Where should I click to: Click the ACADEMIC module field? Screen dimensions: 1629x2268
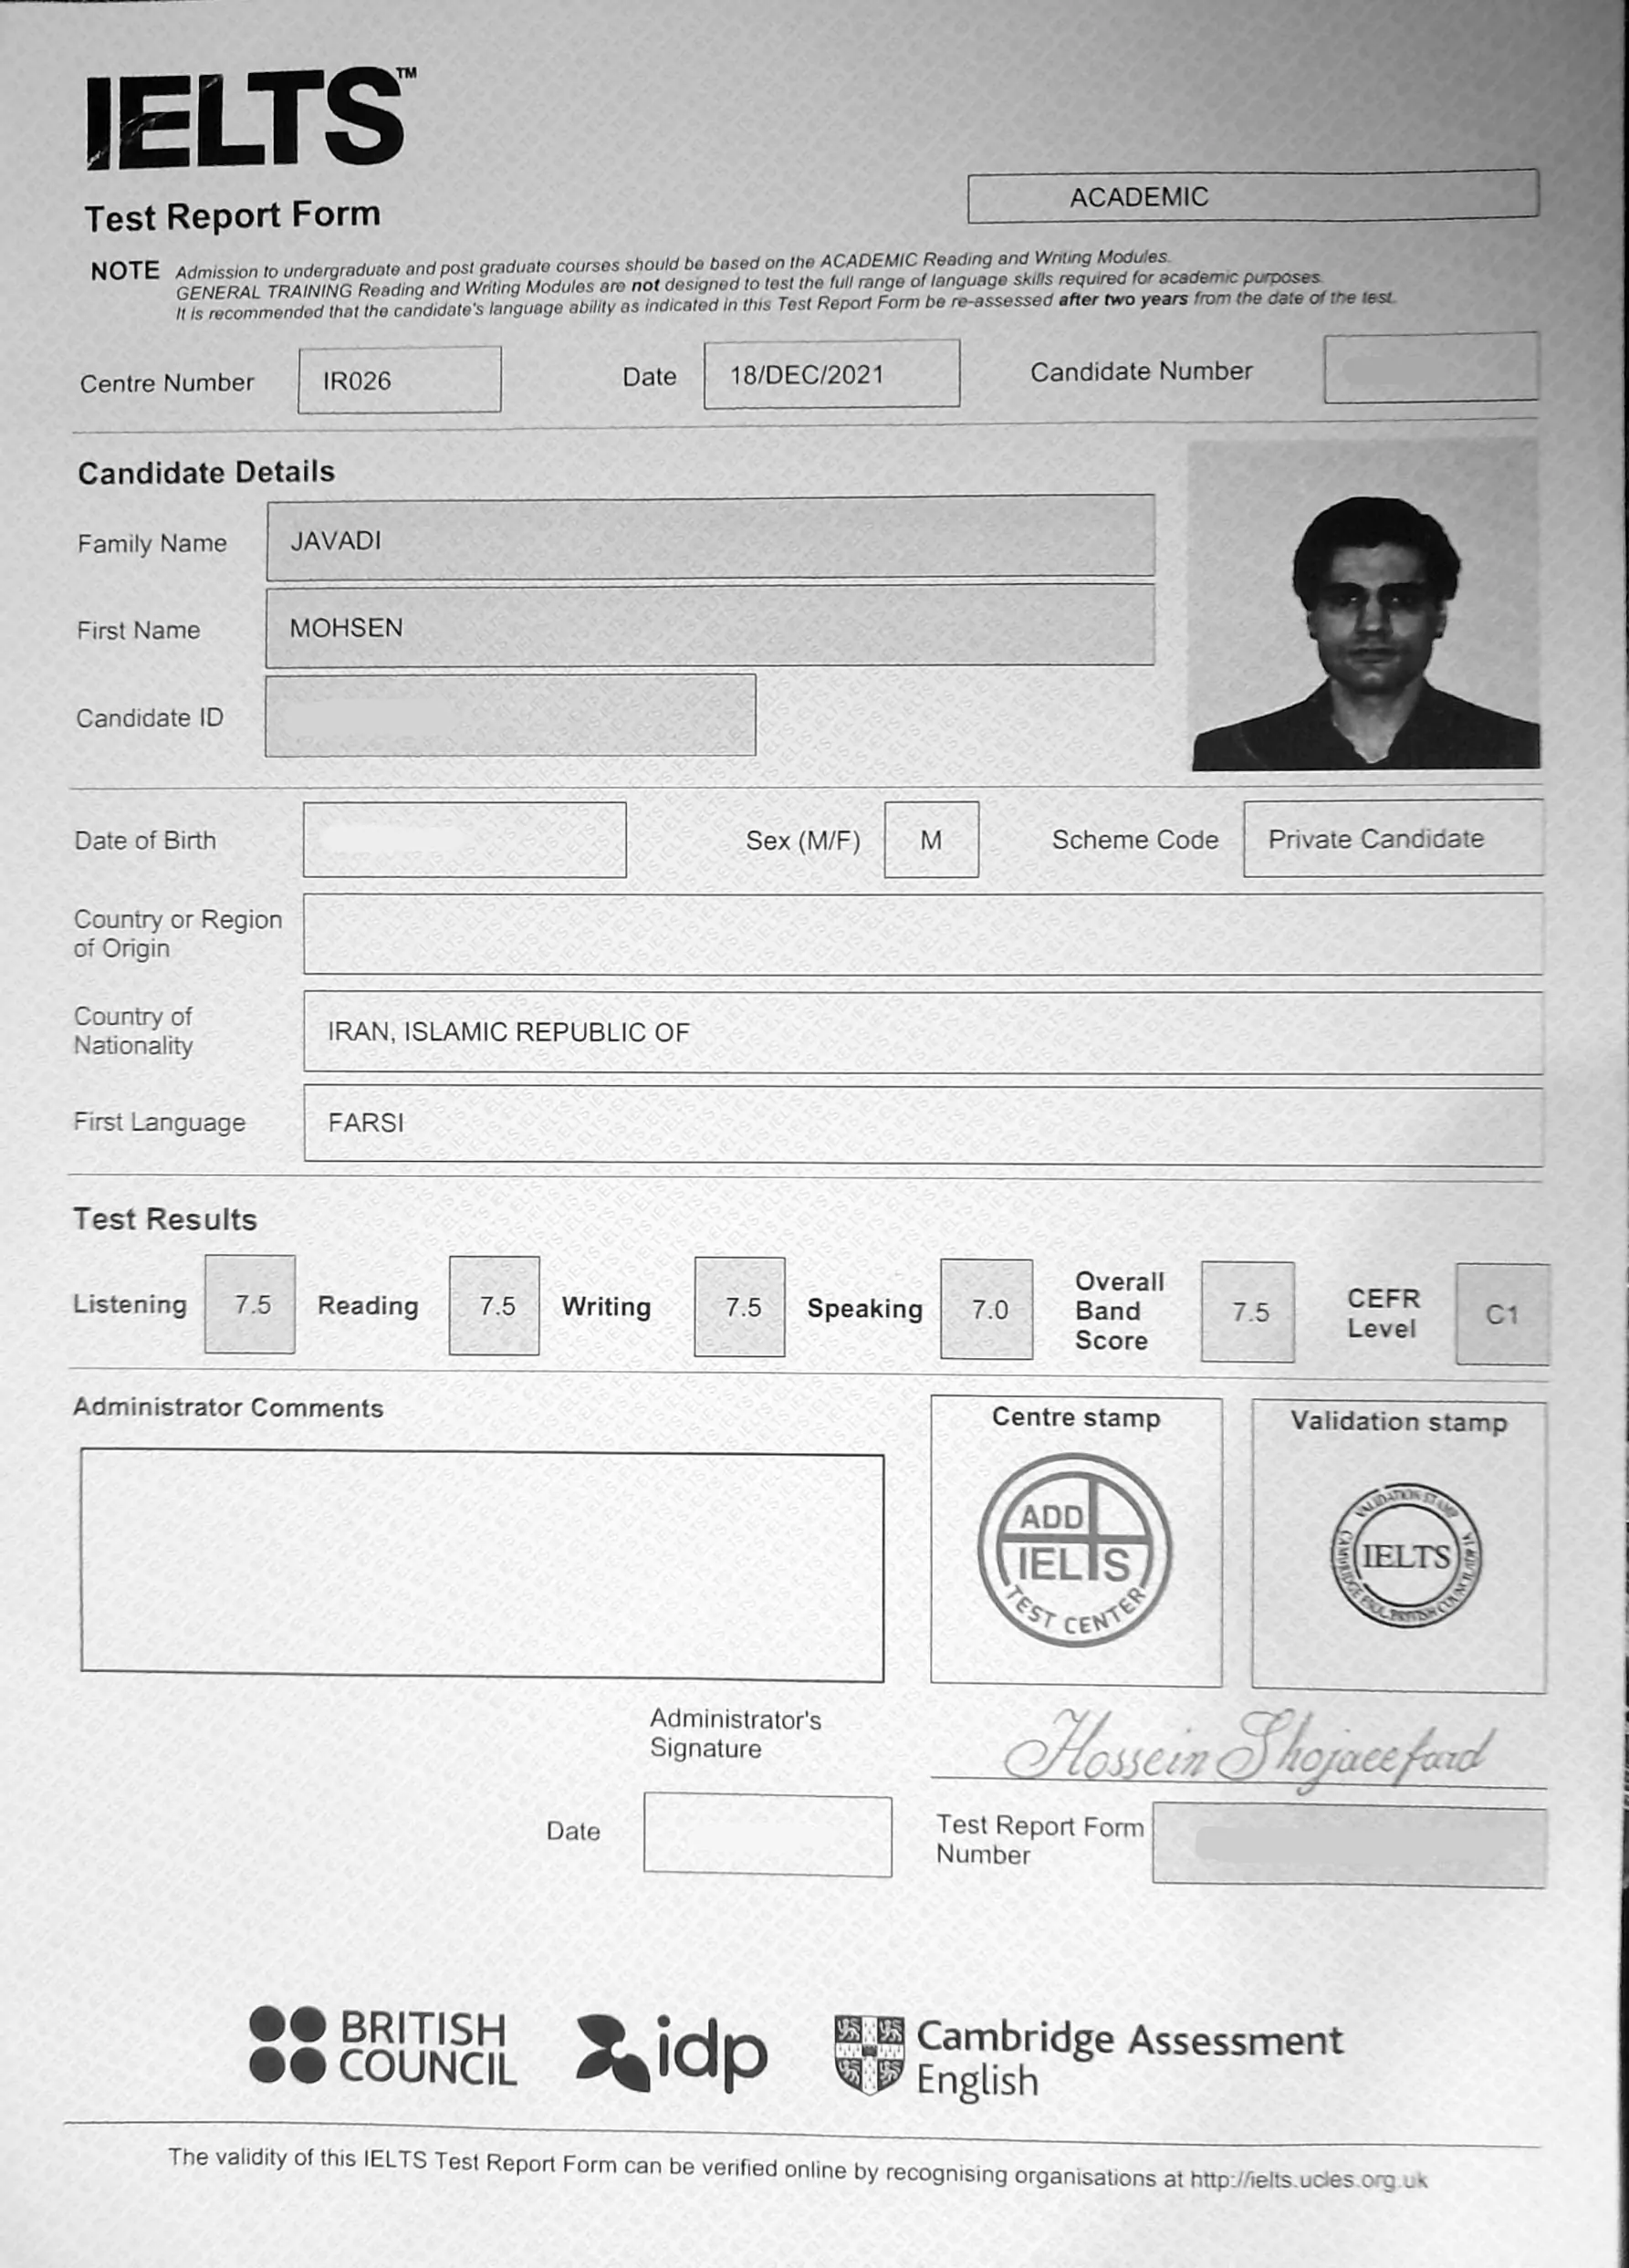[x=1253, y=196]
